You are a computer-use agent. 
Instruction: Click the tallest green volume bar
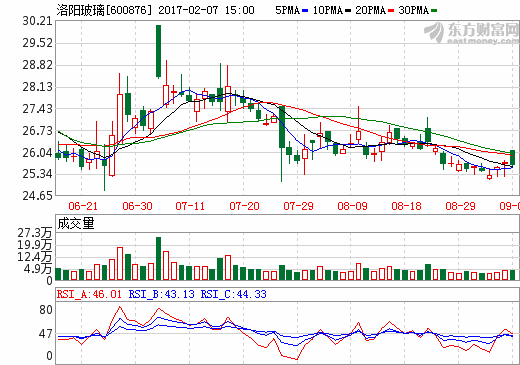tap(159, 258)
